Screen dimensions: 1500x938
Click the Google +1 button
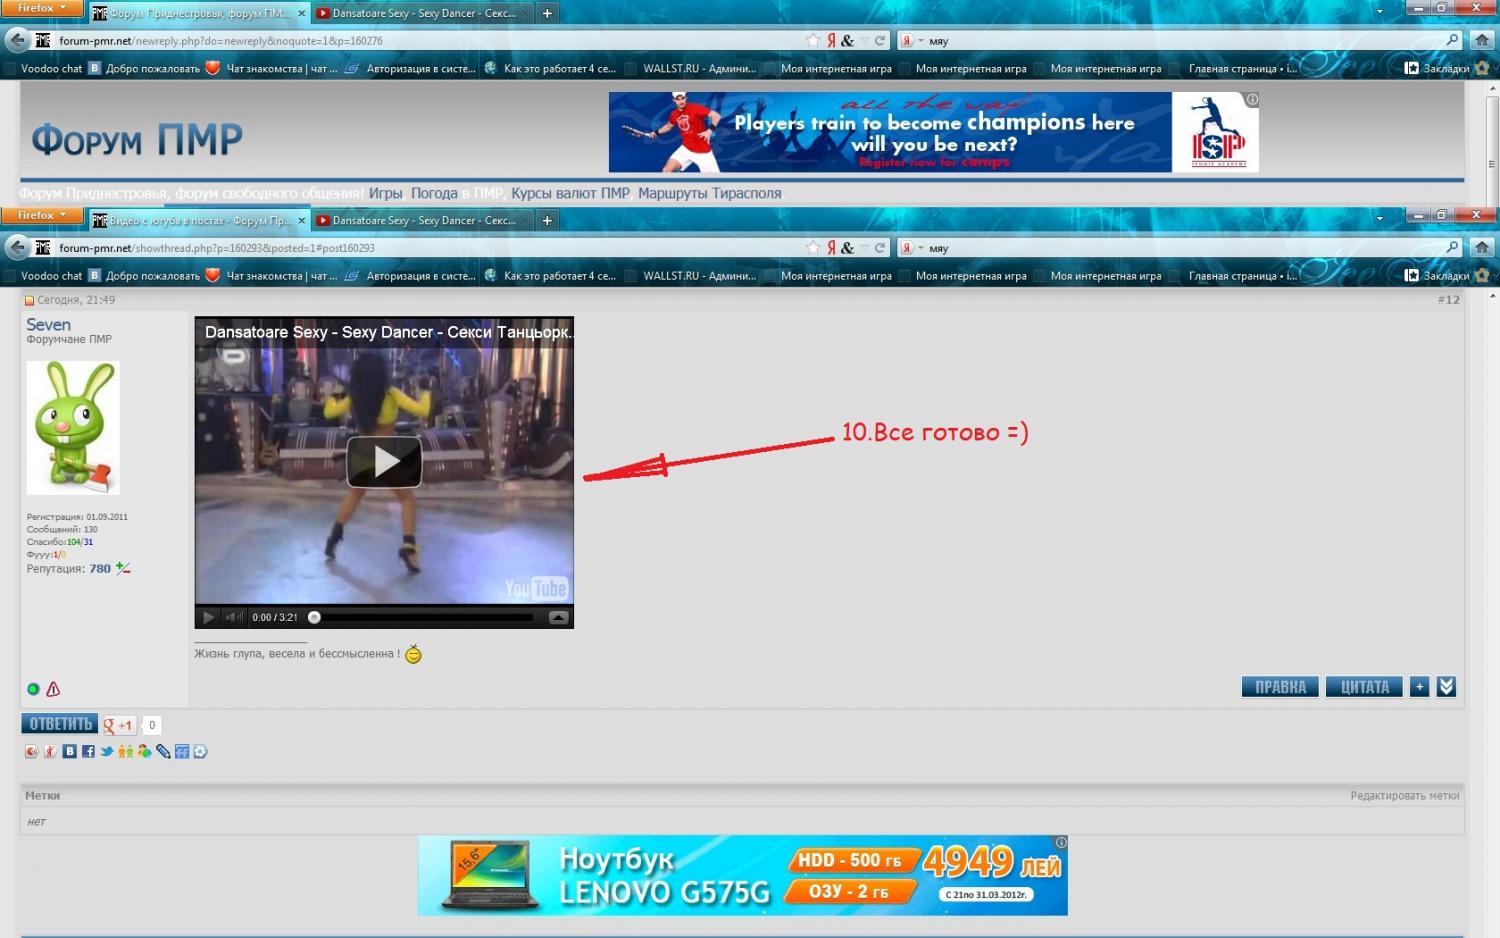coord(118,725)
